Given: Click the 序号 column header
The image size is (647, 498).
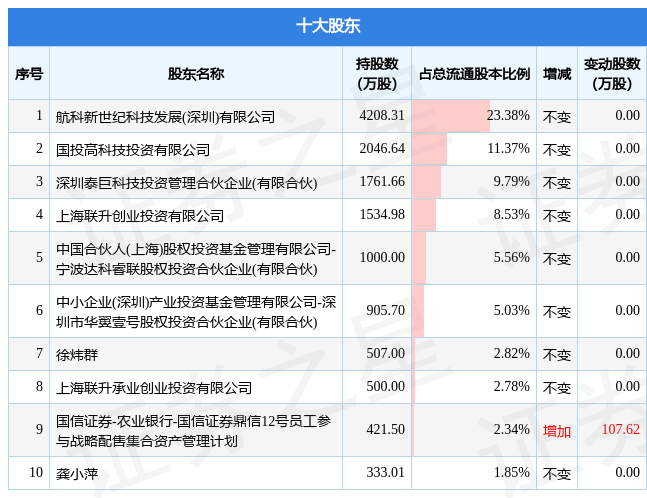Looking at the screenshot, I should [29, 74].
